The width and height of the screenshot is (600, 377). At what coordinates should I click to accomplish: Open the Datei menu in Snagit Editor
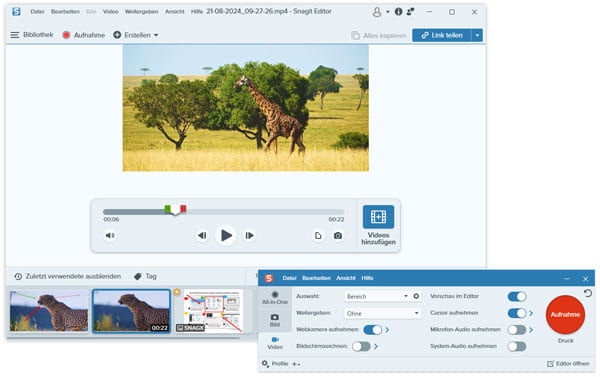(x=37, y=11)
